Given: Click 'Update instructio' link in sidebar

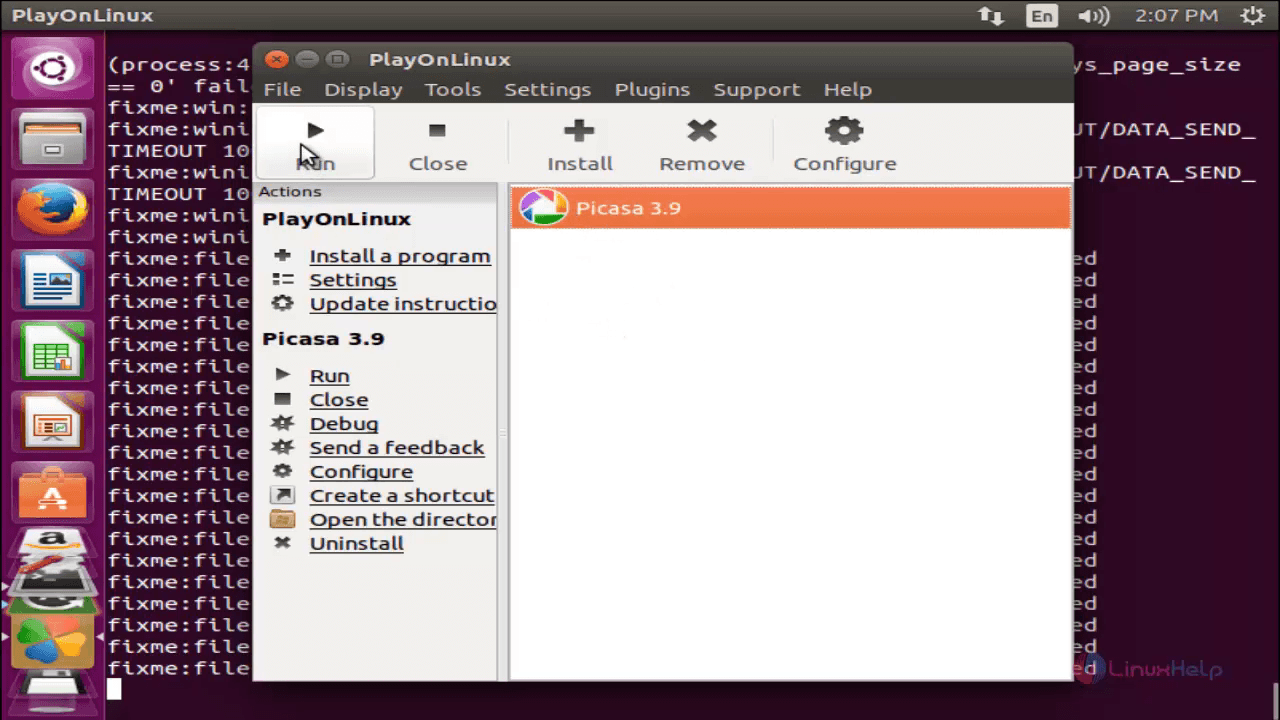Looking at the screenshot, I should click(x=403, y=304).
